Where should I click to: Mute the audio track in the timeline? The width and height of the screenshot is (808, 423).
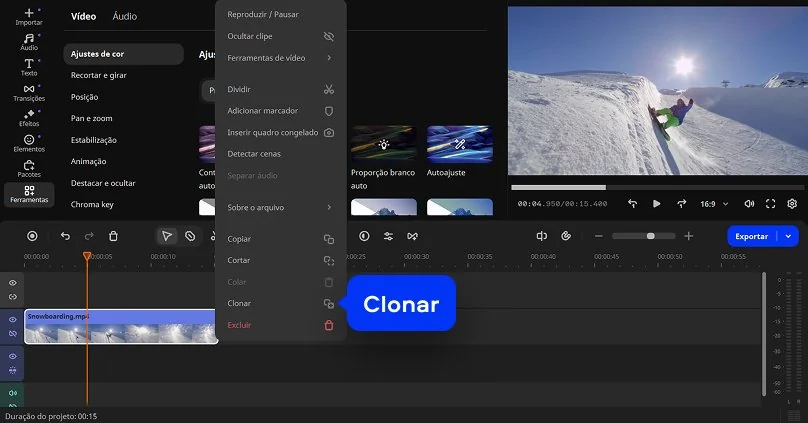tap(13, 393)
